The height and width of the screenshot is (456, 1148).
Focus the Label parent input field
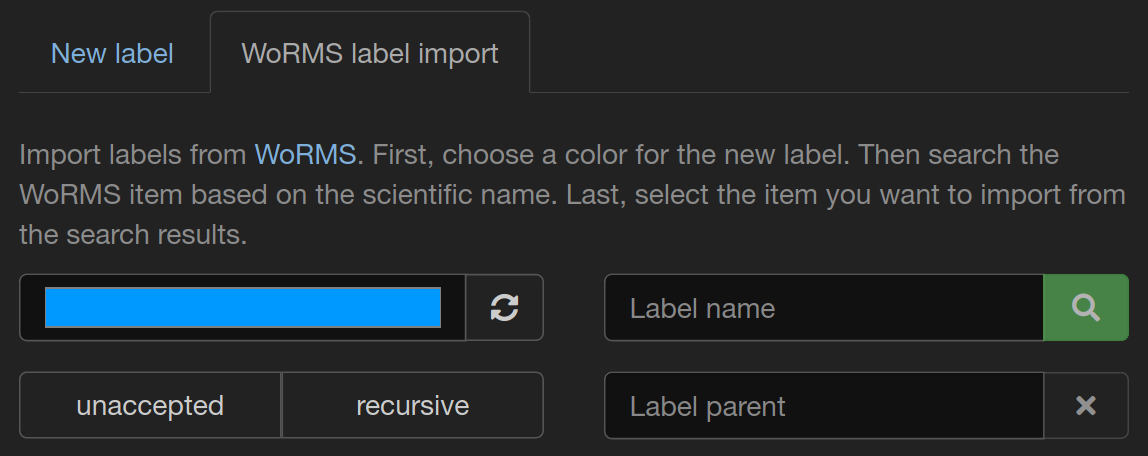[x=823, y=406]
